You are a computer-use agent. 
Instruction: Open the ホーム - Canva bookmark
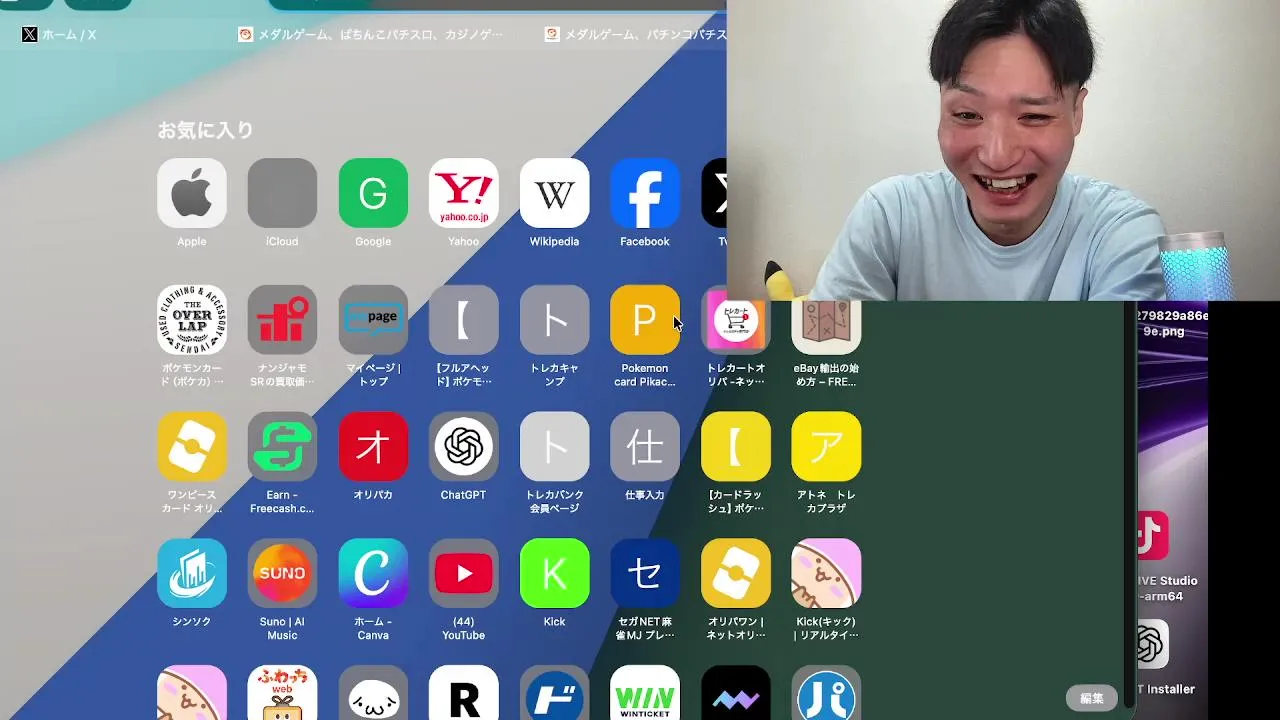(373, 573)
